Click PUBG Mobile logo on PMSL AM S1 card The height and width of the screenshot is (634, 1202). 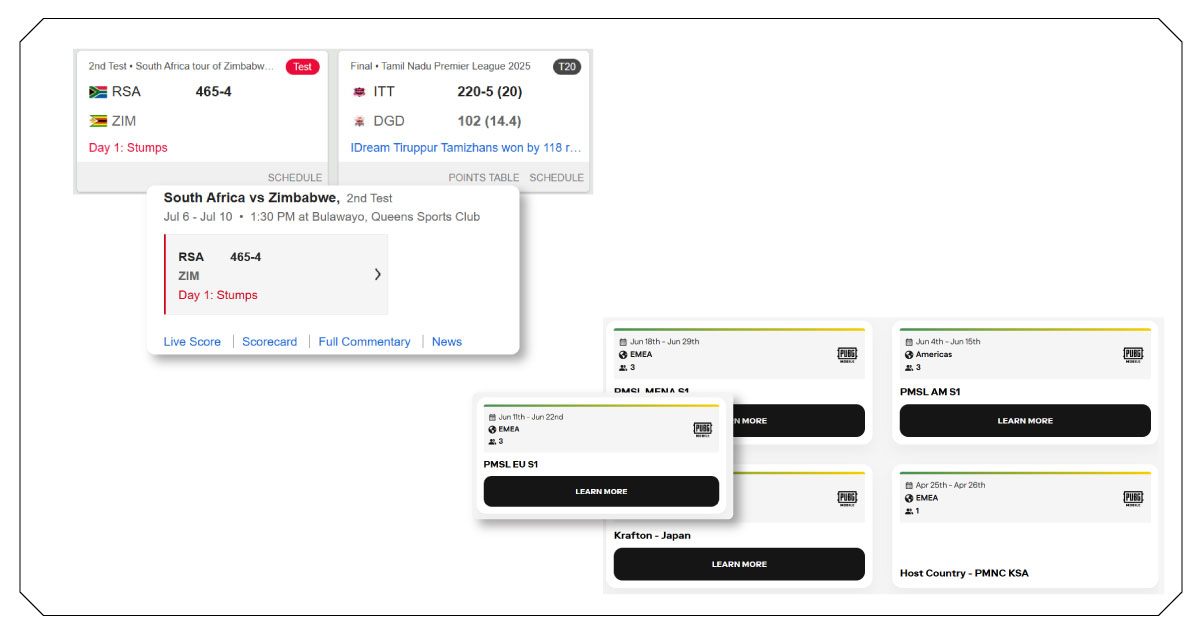coord(1133,355)
